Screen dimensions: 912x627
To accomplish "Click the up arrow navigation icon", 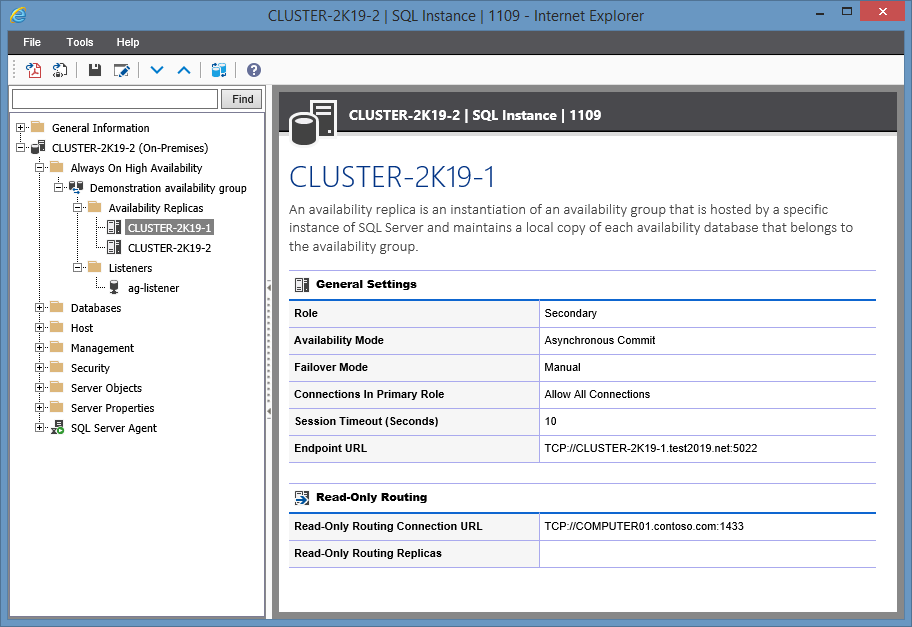I will point(184,70).
